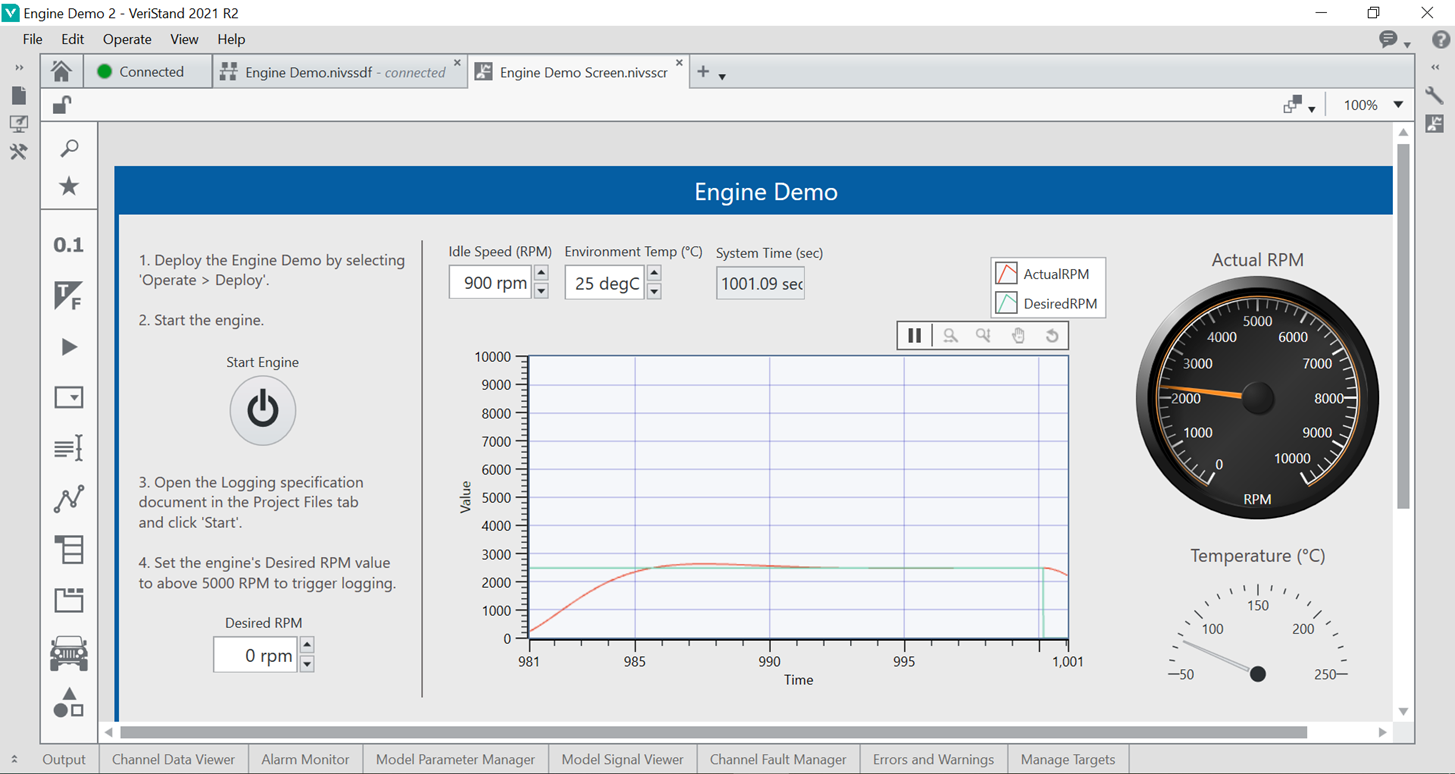Click the vertical scrollbar thumb
Image resolution: width=1455 pixels, height=774 pixels.
pyautogui.click(x=1403, y=326)
